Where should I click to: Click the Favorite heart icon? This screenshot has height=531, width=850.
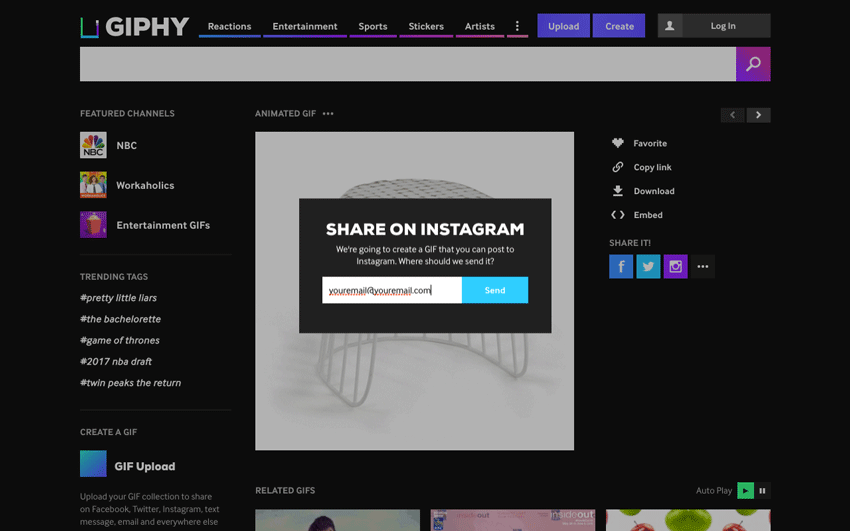point(617,143)
